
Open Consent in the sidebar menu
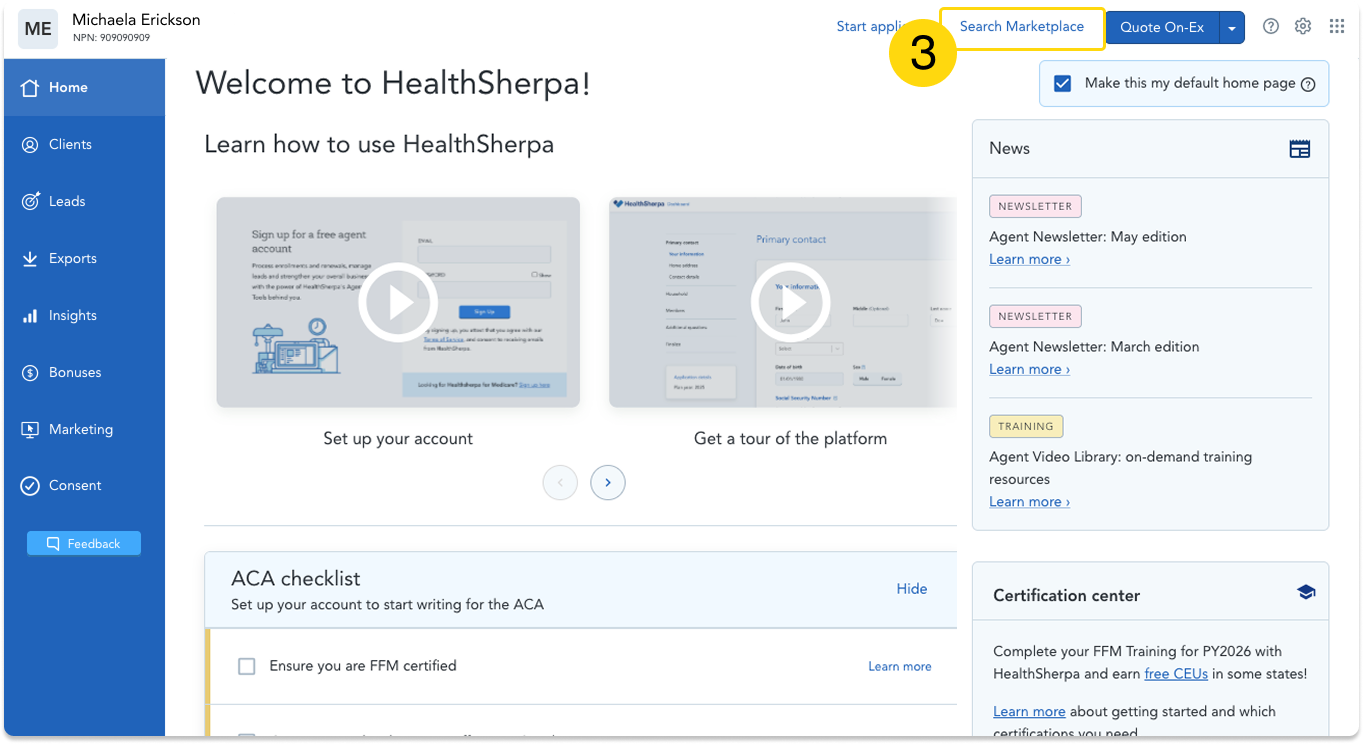coord(84,486)
